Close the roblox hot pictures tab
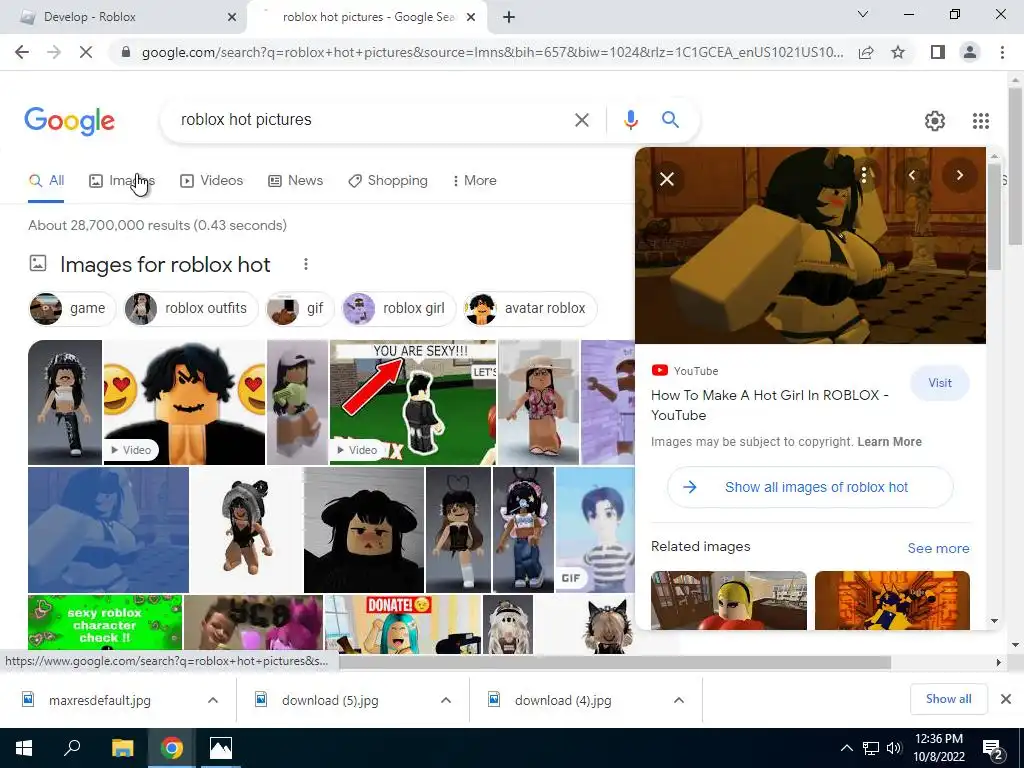 [x=471, y=17]
